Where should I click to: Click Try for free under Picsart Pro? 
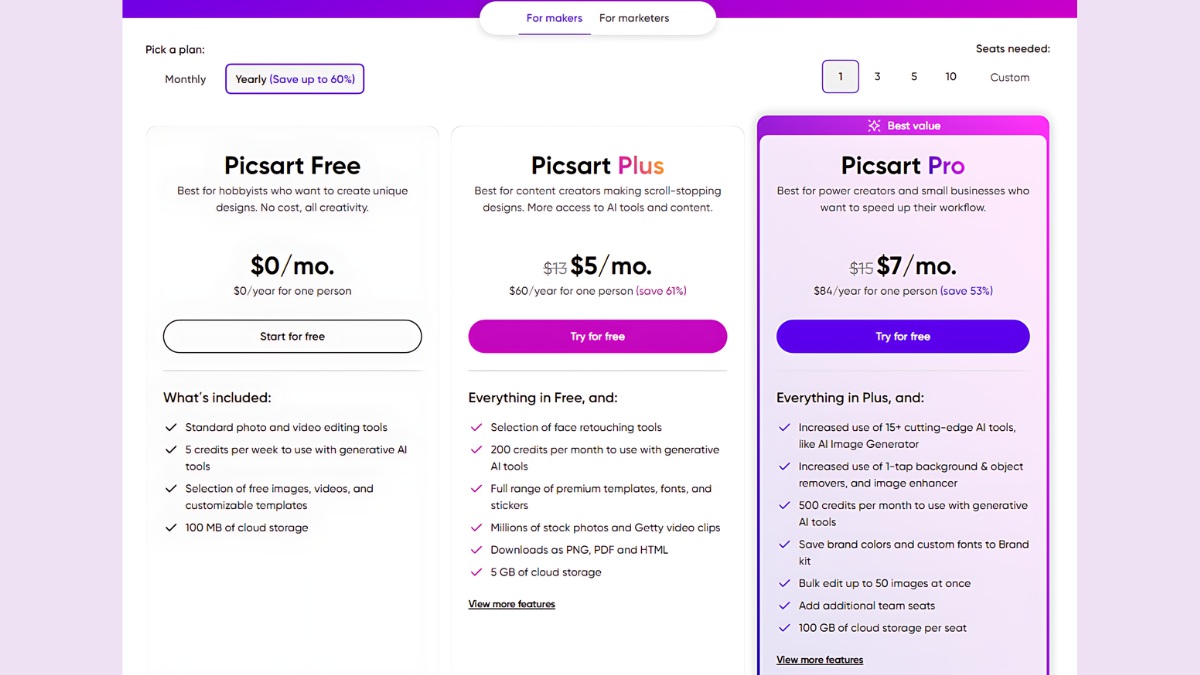click(x=903, y=336)
